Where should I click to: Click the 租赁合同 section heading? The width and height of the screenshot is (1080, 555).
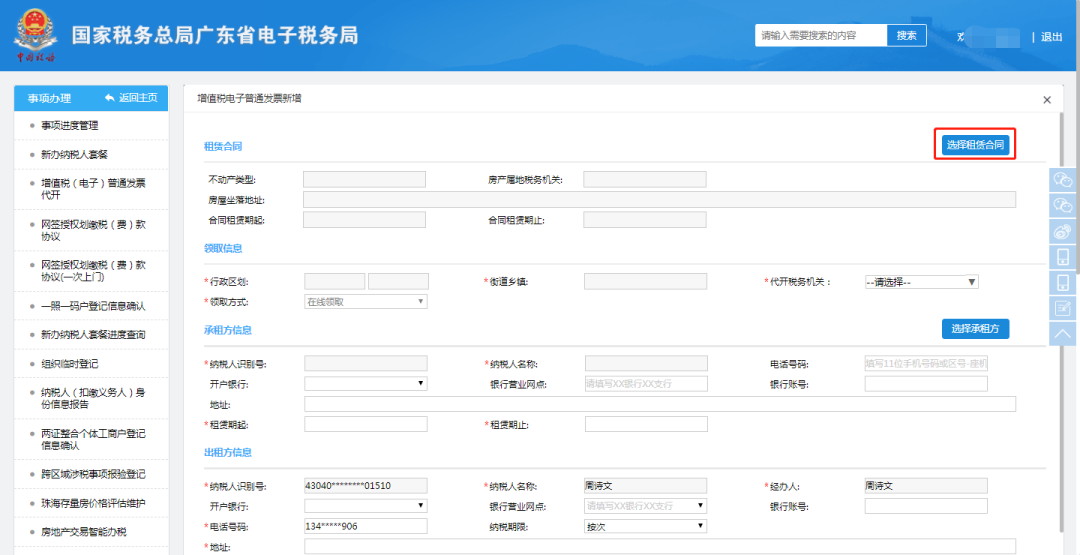pos(222,146)
